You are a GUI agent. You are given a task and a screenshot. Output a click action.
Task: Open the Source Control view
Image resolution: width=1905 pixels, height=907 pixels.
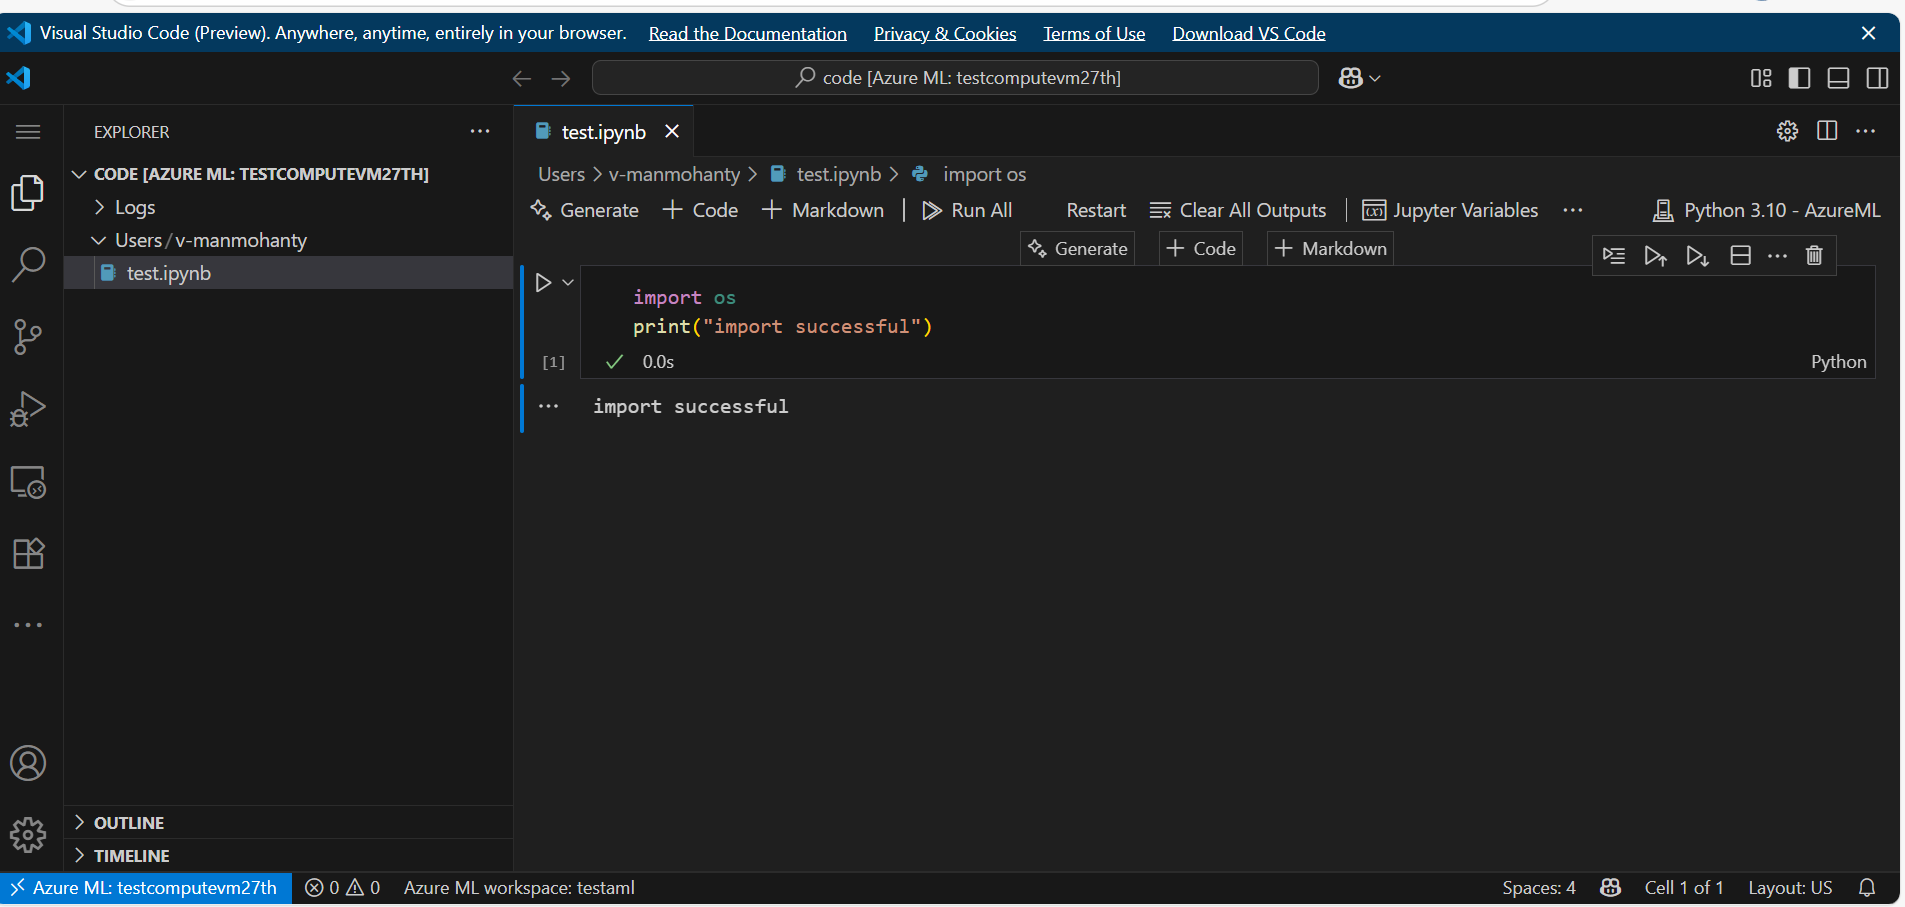coord(28,337)
